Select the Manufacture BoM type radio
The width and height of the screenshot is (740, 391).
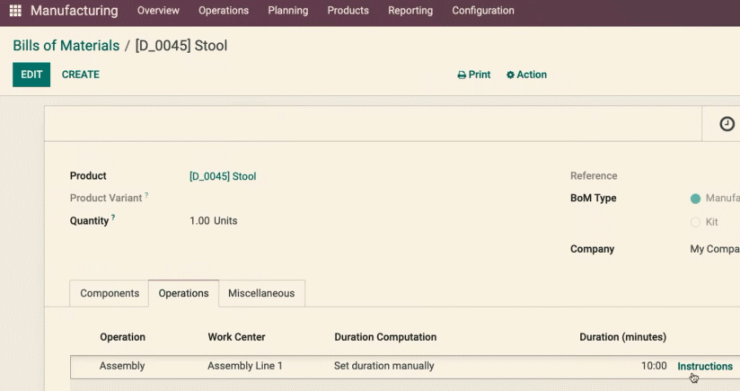[x=695, y=199]
